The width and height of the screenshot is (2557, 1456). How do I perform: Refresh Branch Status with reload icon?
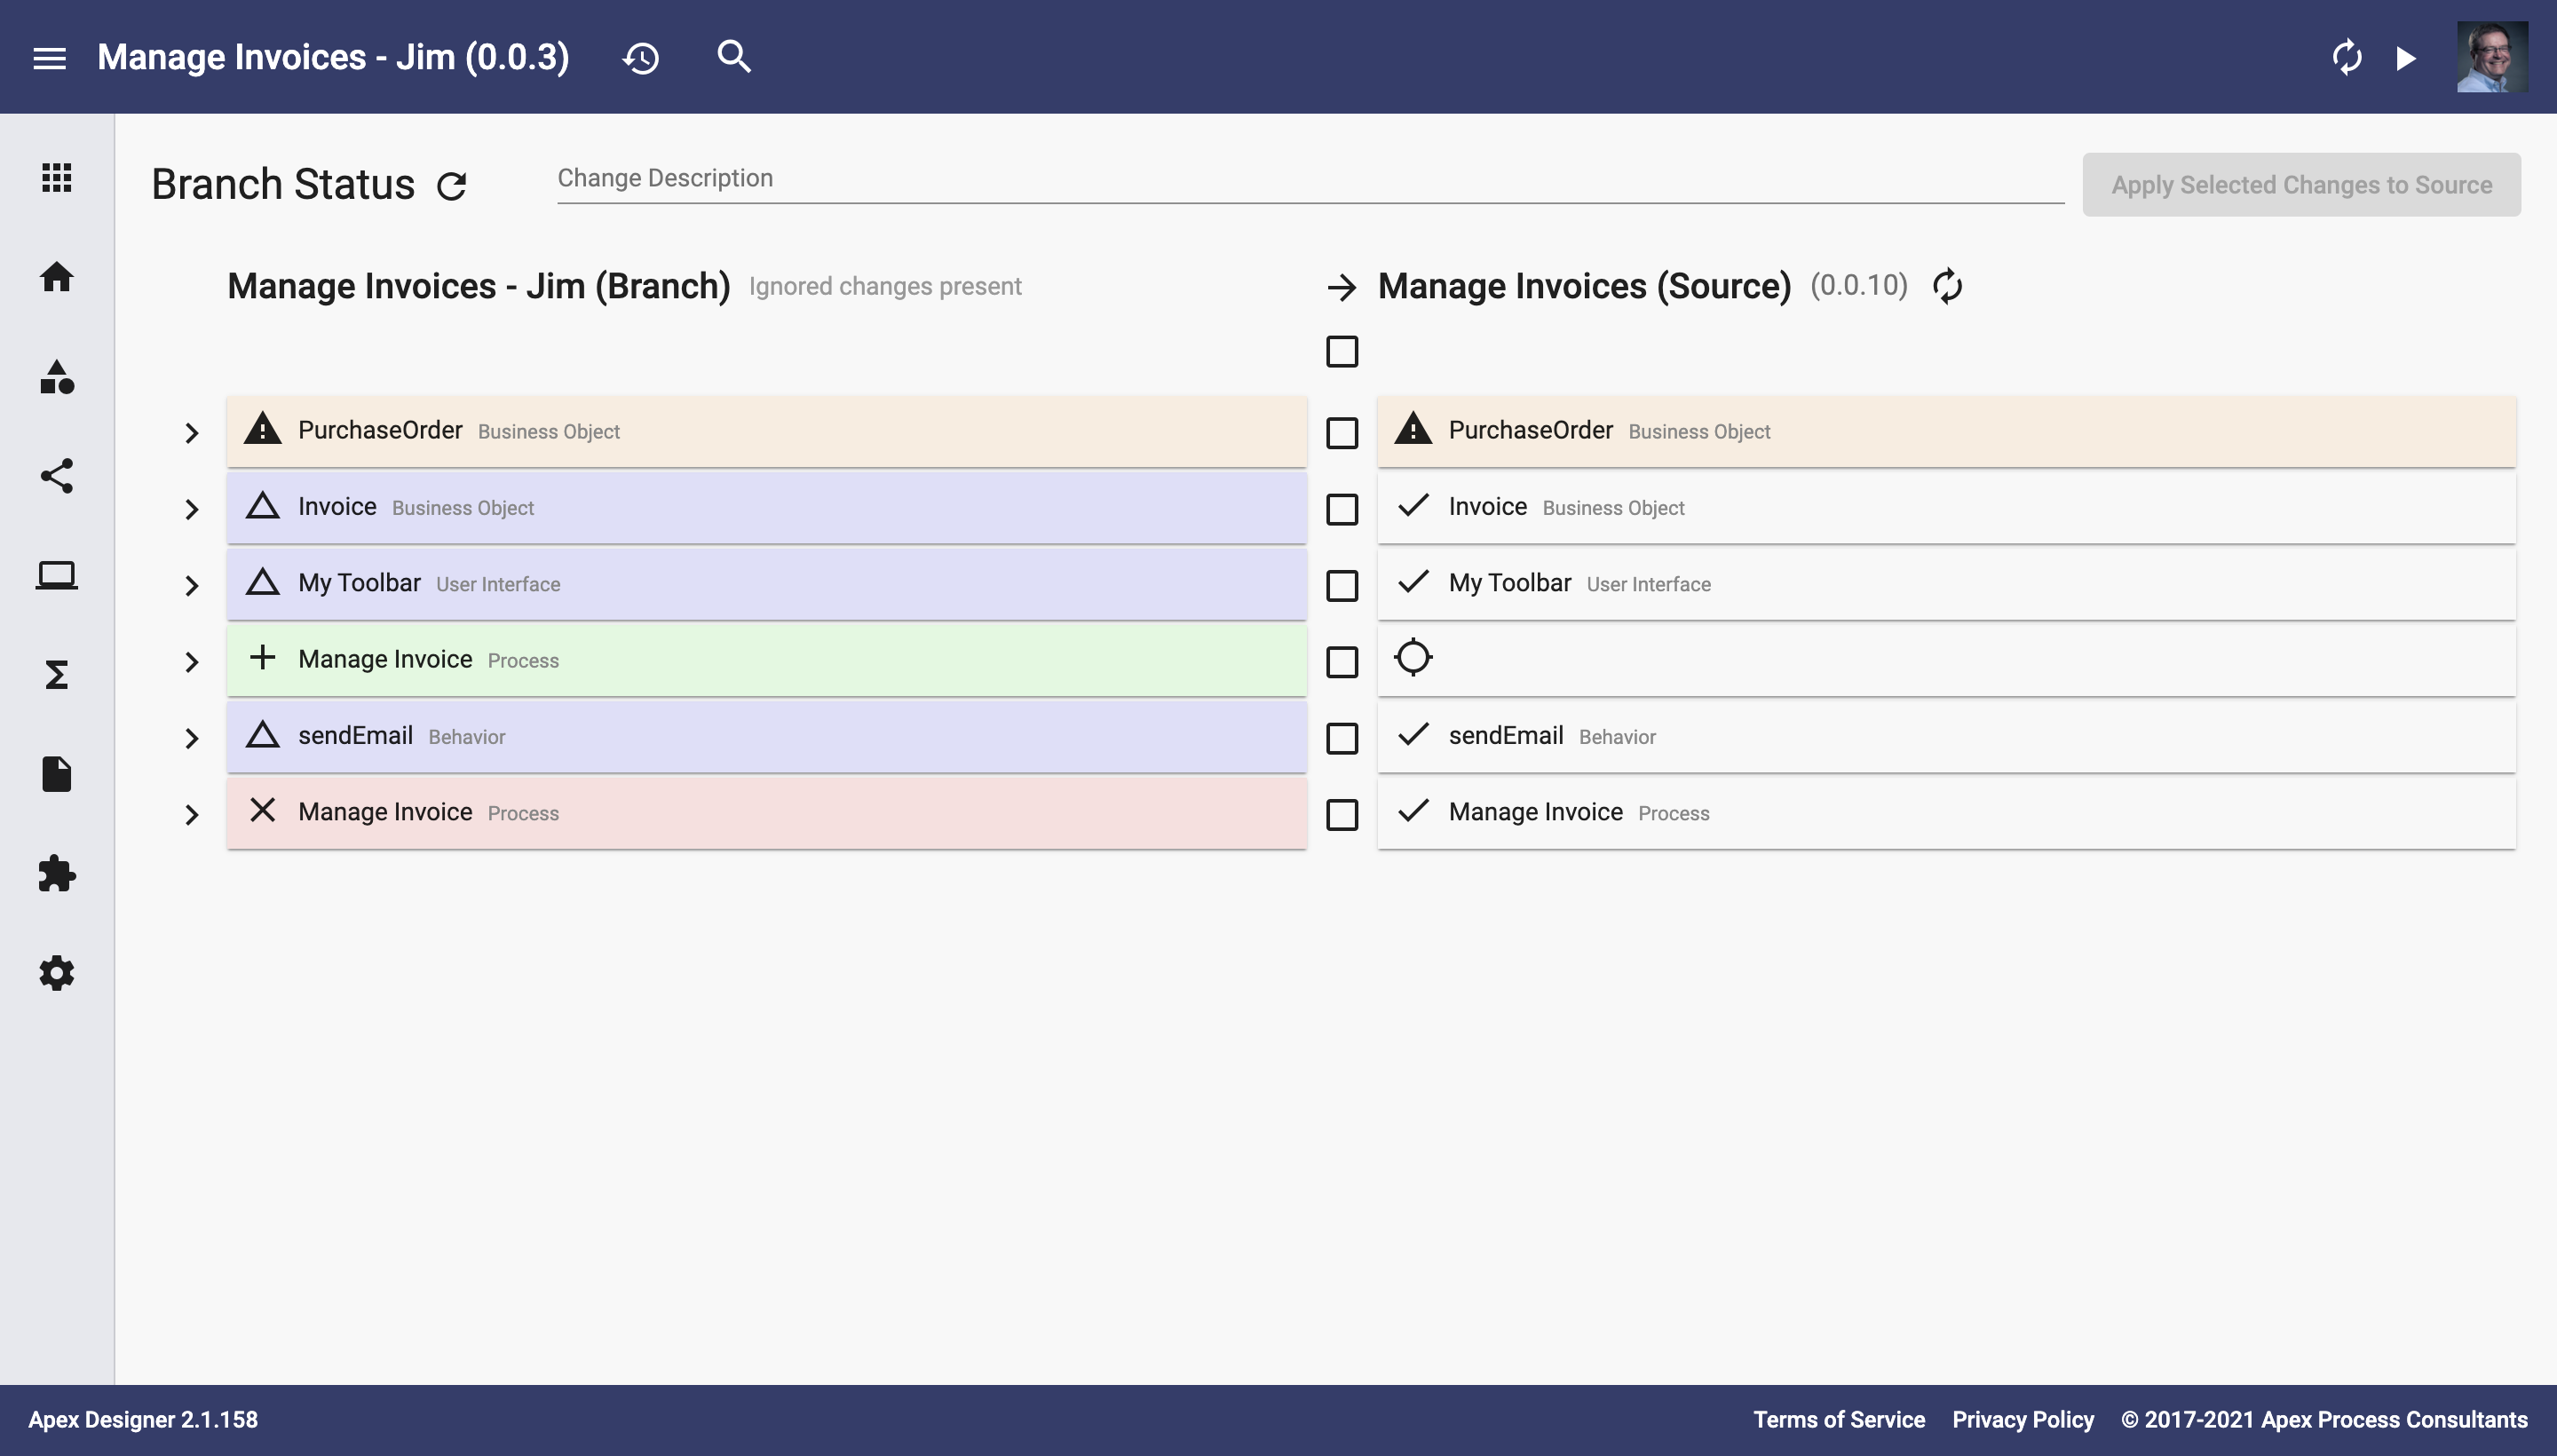452,186
